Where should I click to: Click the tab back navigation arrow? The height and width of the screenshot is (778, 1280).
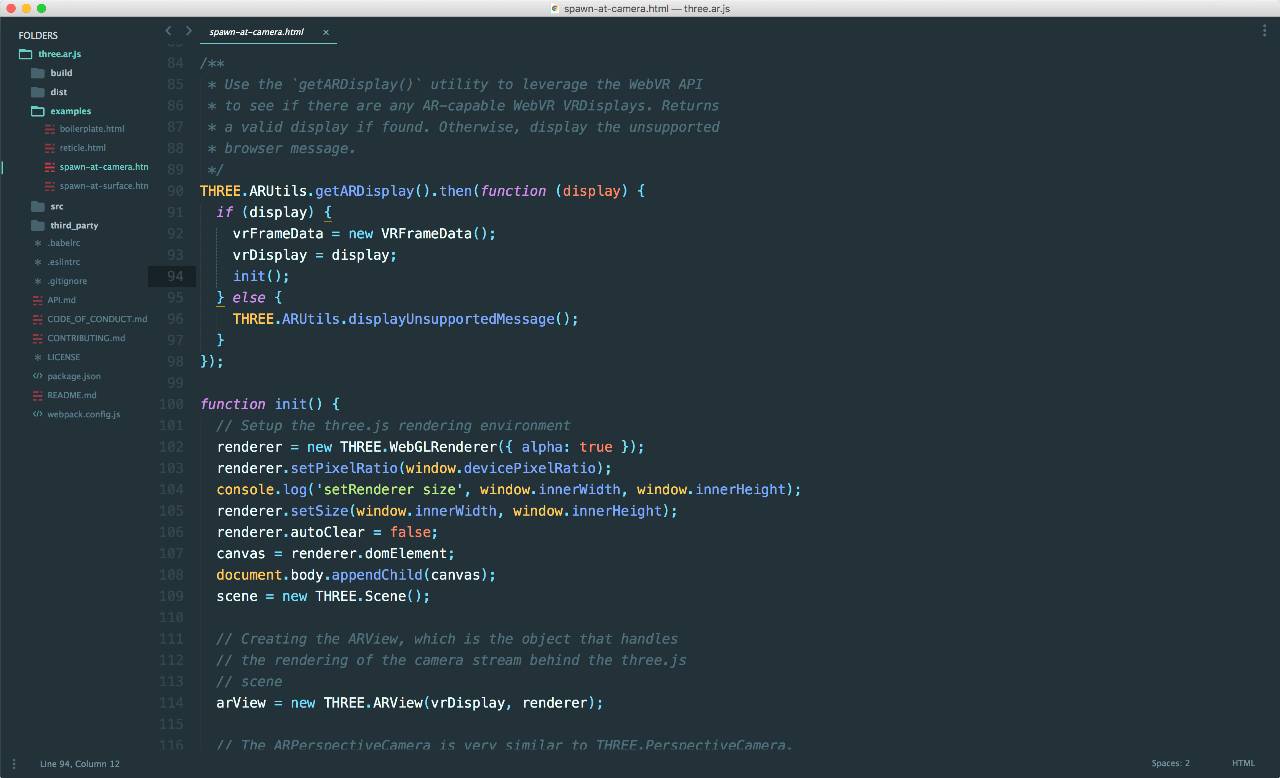[x=168, y=31]
